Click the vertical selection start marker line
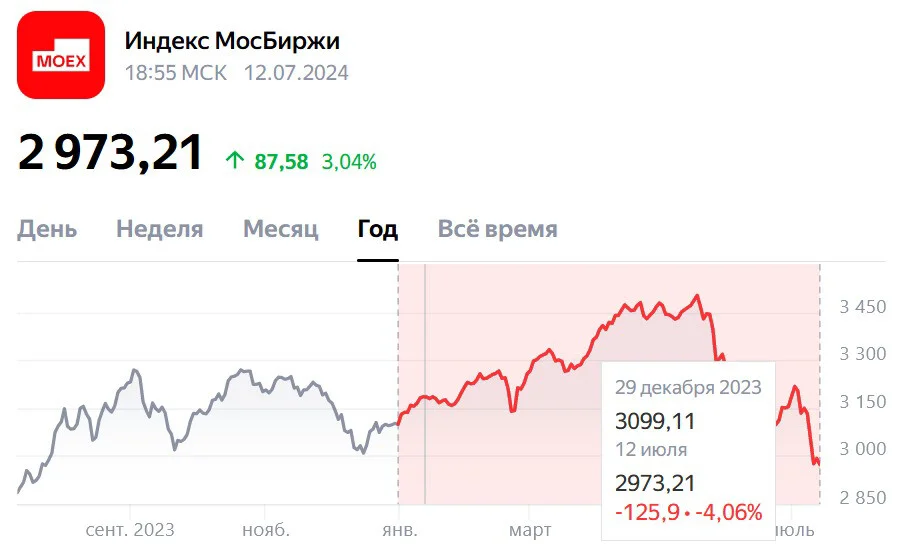The image size is (901, 559). 399,384
